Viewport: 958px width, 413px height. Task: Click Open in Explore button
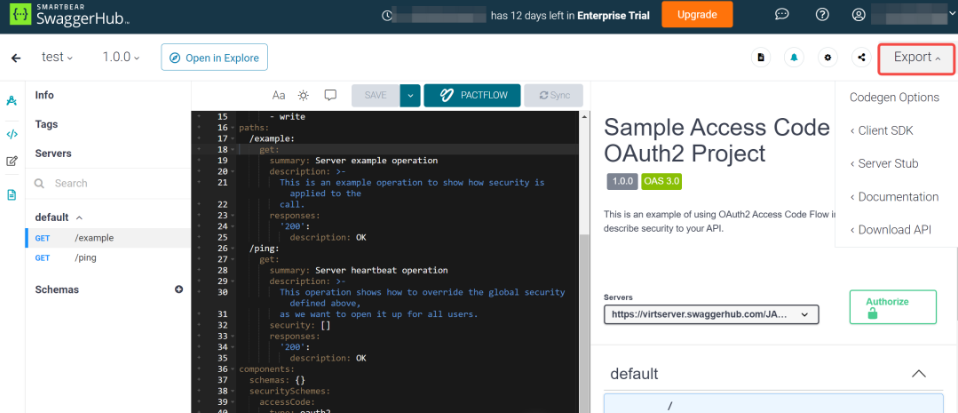point(214,57)
